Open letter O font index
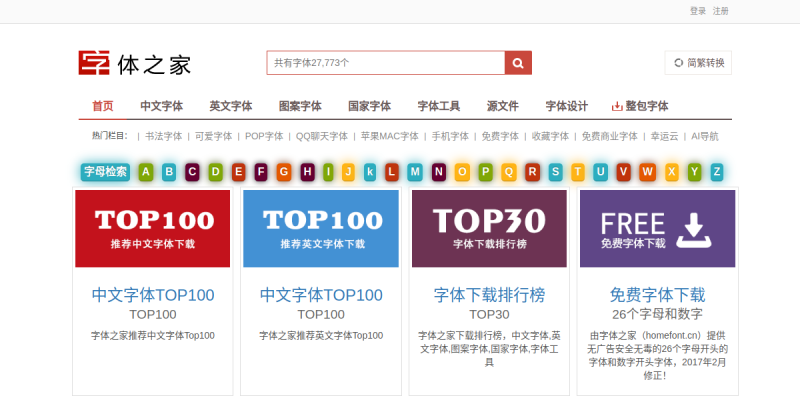Image resolution: width=800 pixels, height=400 pixels. click(462, 172)
